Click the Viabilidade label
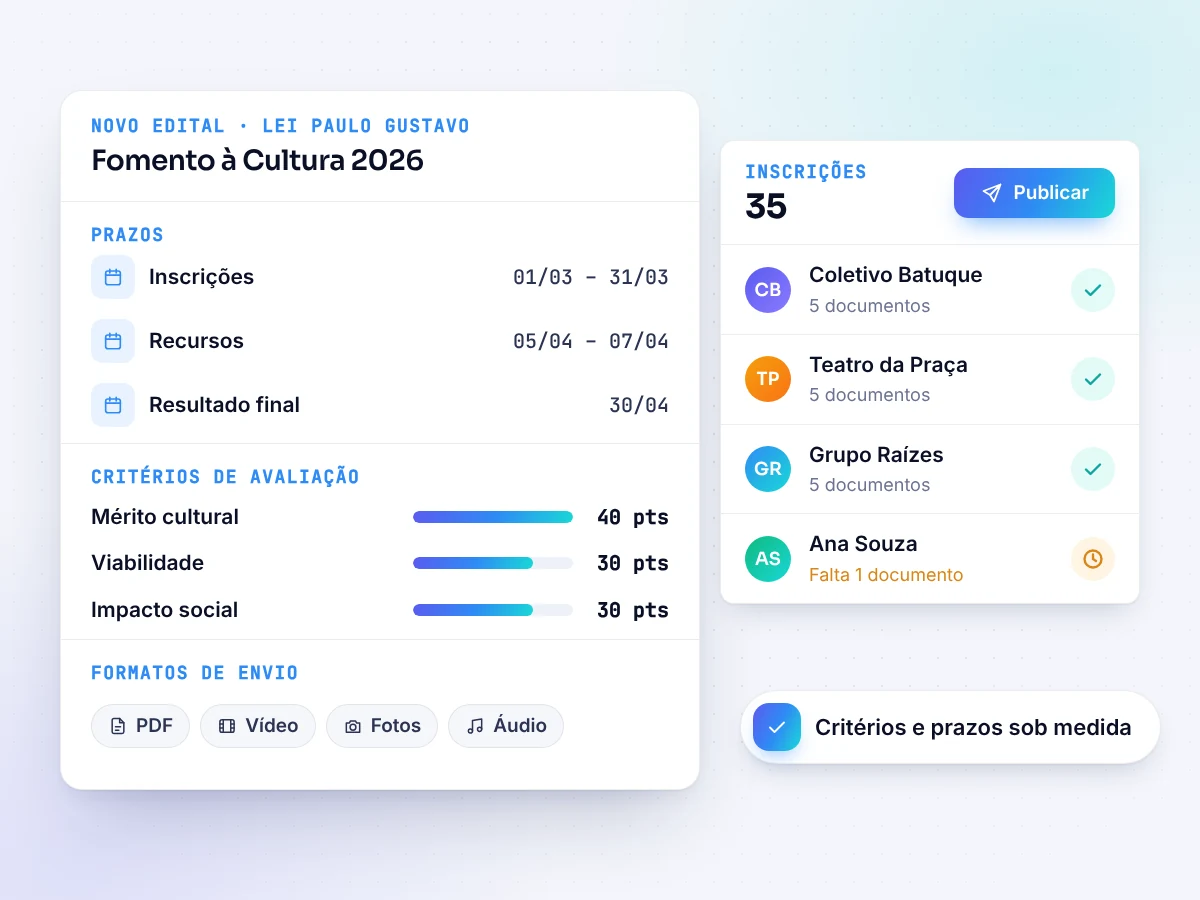Viewport: 1200px width, 900px height. coord(148,563)
